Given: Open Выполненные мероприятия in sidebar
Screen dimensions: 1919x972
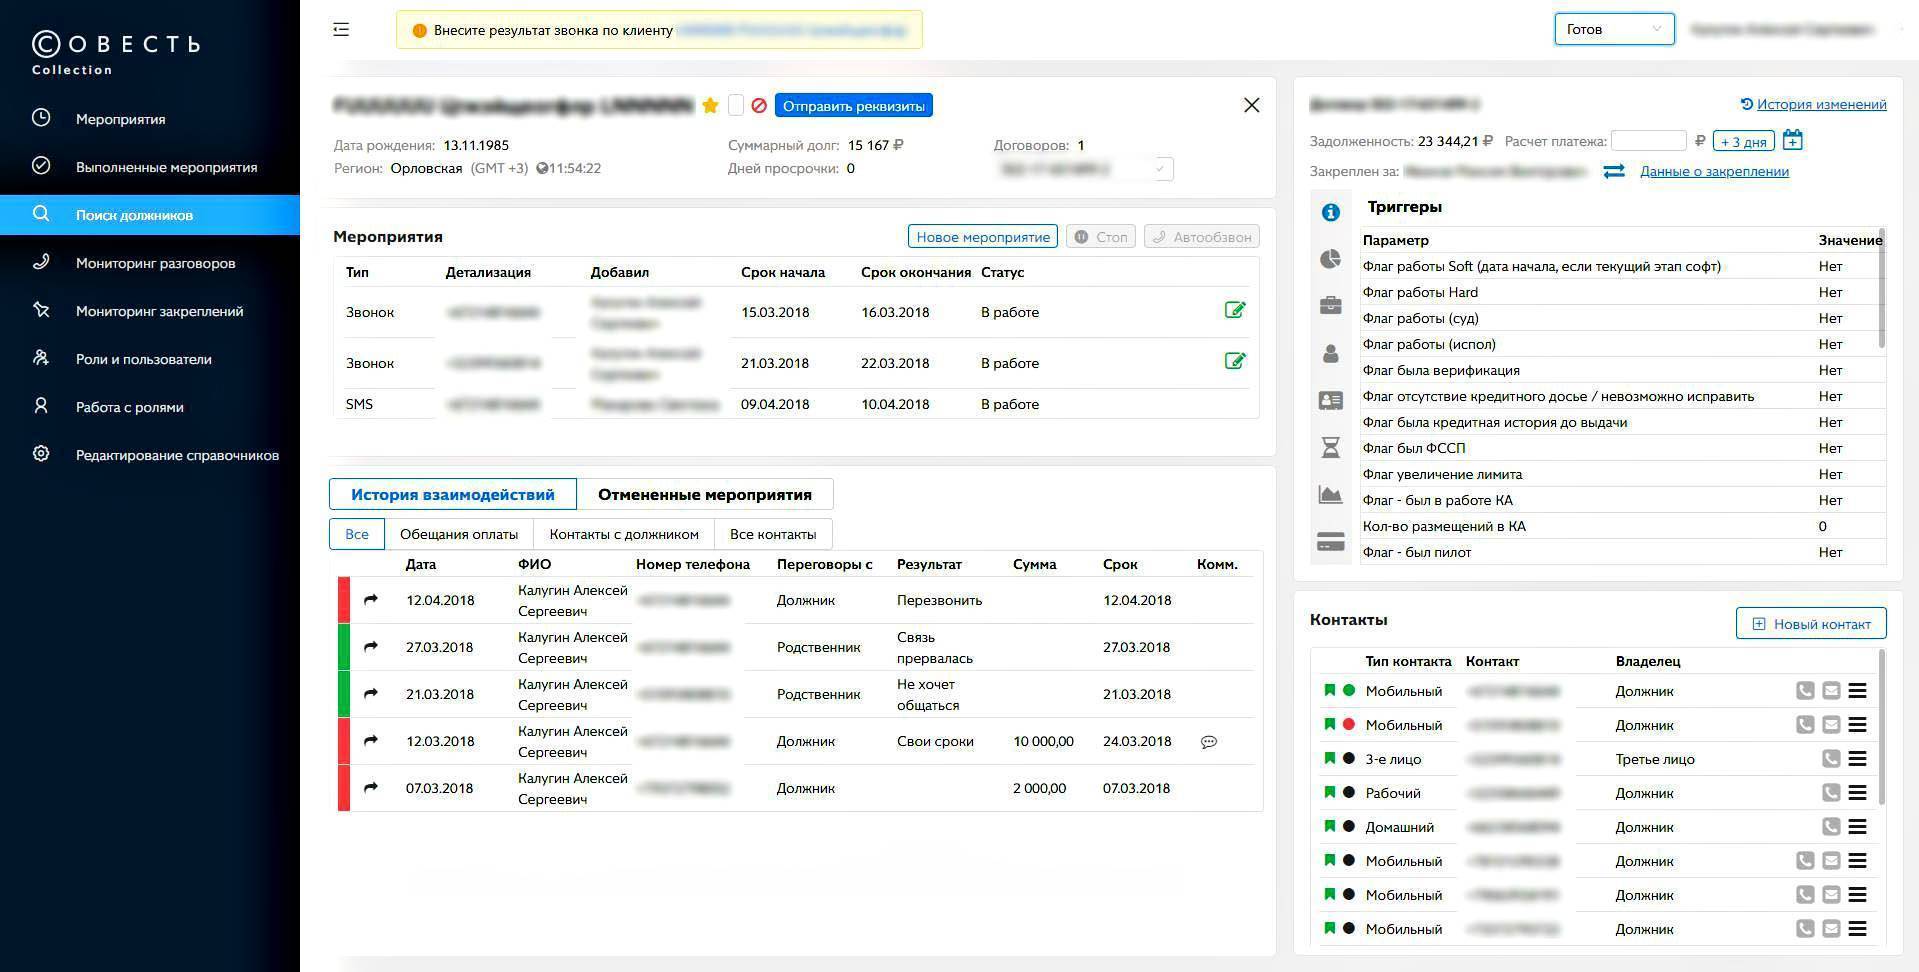Looking at the screenshot, I should pyautogui.click(x=150, y=167).
